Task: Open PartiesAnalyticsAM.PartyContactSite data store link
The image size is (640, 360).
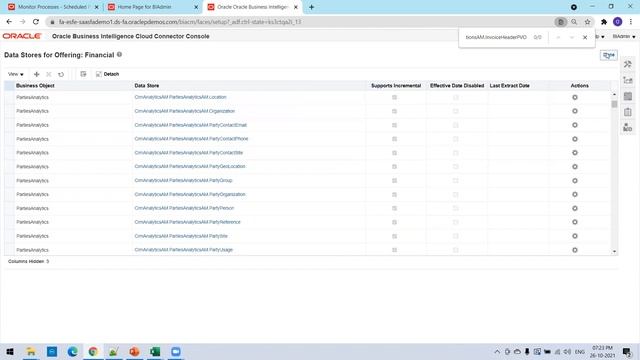Action: (x=189, y=153)
